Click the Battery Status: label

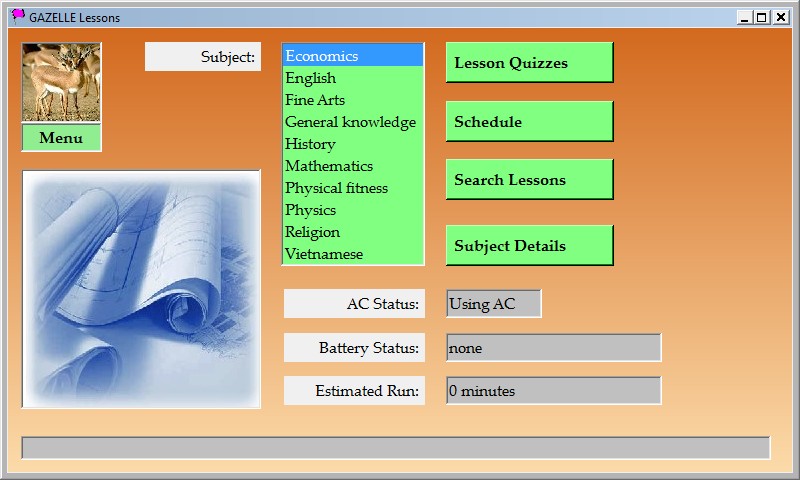tap(354, 348)
